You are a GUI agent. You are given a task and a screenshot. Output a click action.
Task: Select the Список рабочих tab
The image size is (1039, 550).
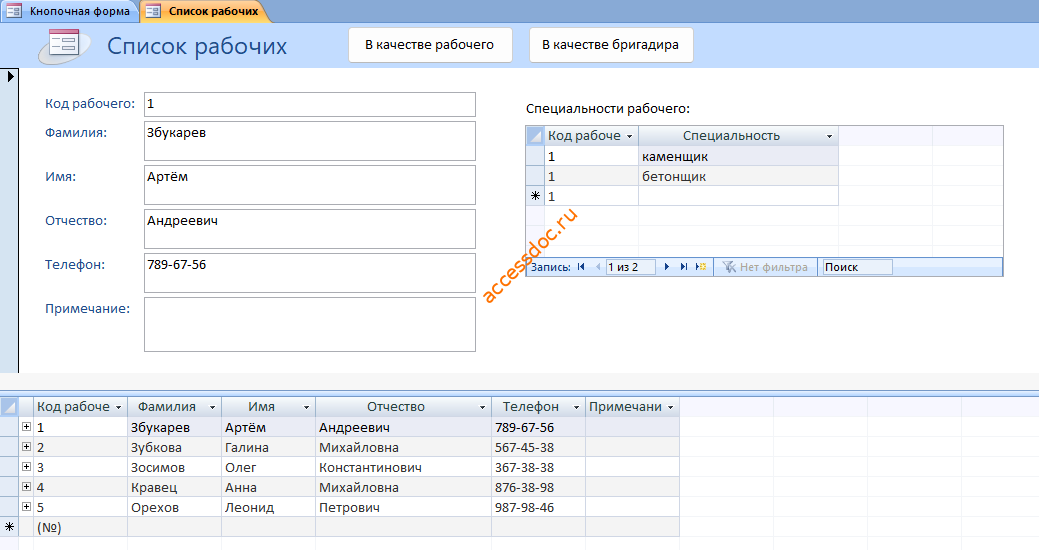[x=205, y=11]
